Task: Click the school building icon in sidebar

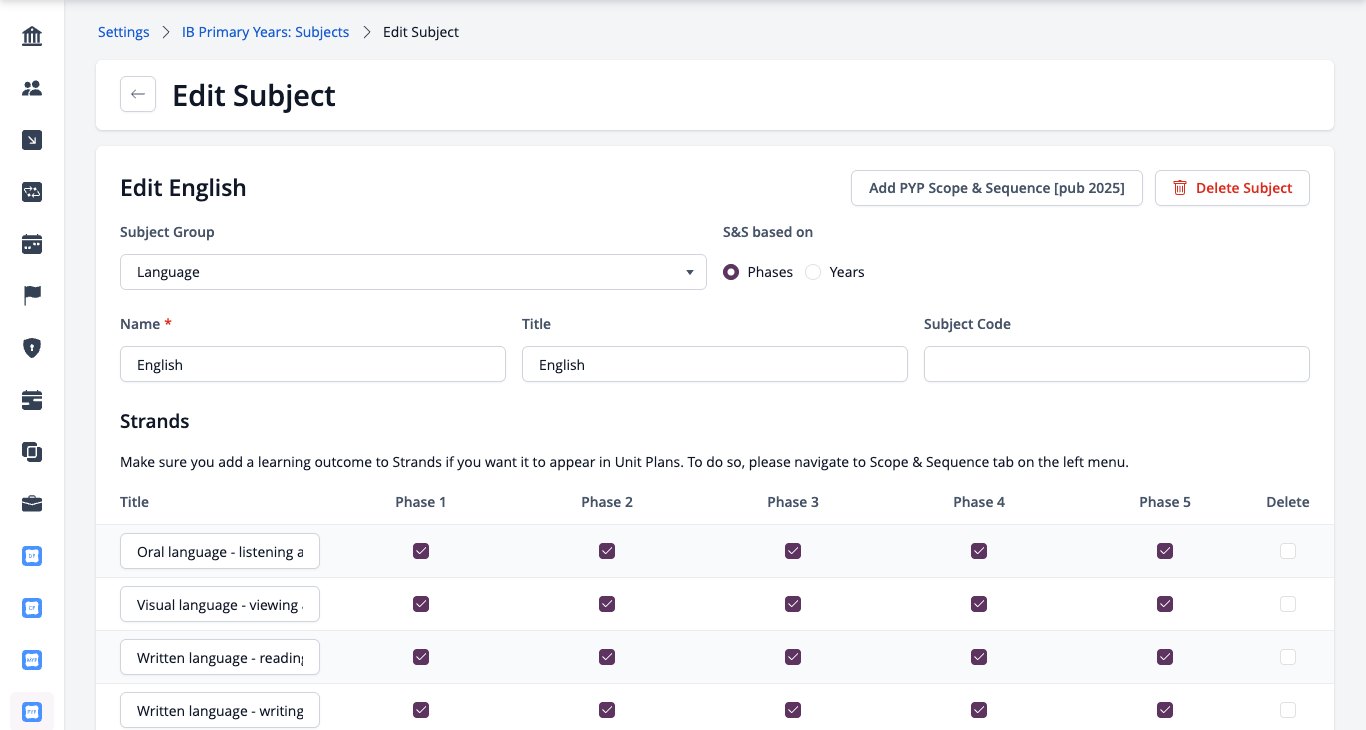Action: point(32,37)
